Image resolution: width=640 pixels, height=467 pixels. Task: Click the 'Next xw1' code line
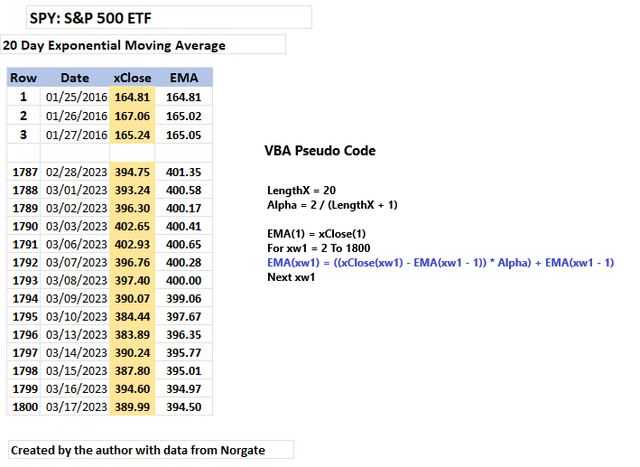pos(291,277)
